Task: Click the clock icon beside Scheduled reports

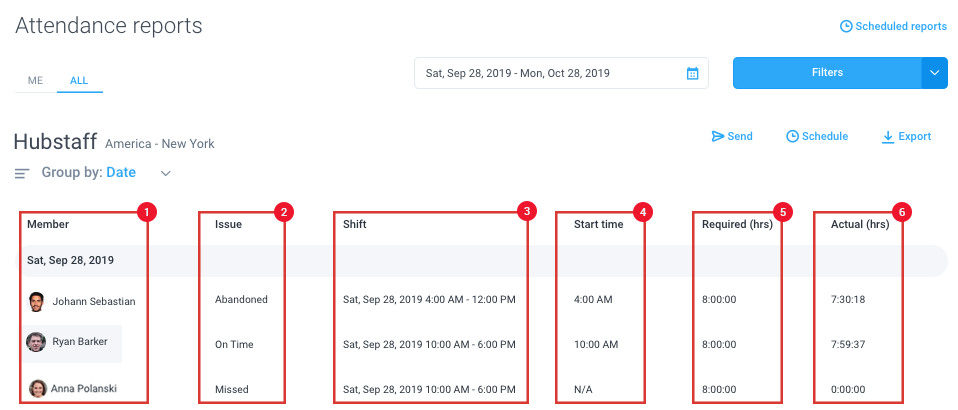Action: [x=846, y=26]
